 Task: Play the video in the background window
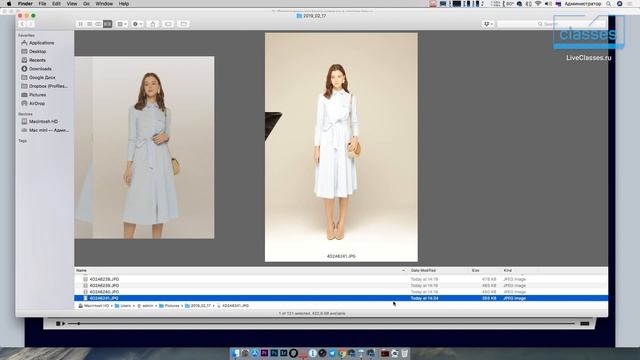tap(64, 324)
